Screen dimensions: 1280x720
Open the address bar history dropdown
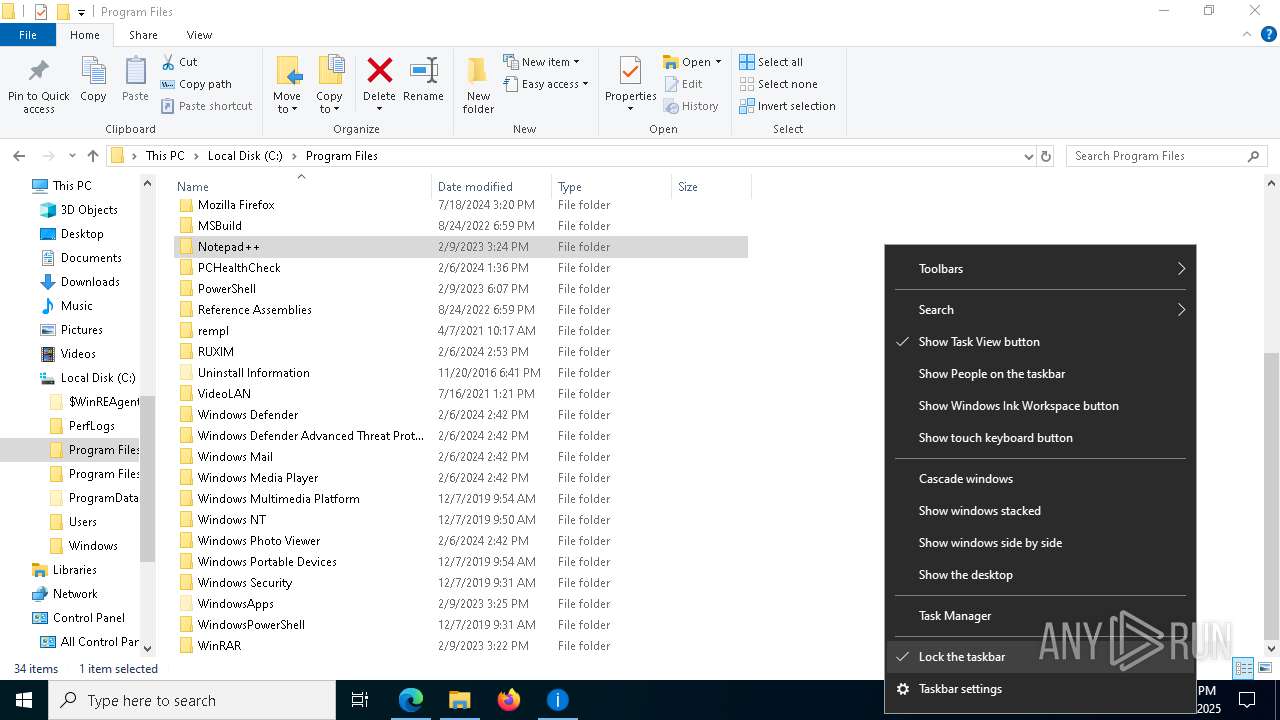pos(1028,156)
